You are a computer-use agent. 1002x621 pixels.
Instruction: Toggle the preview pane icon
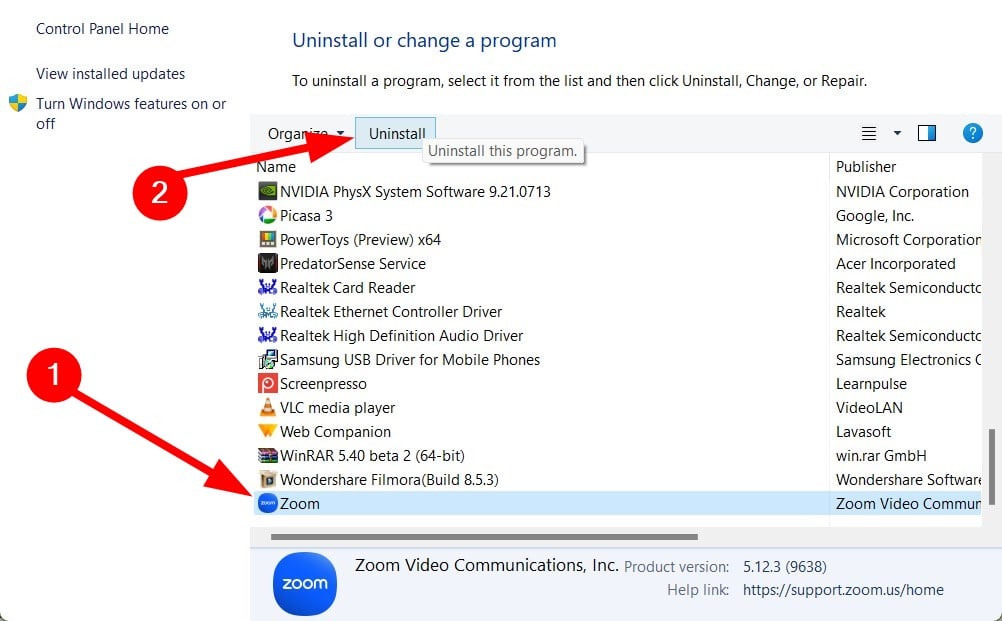click(927, 133)
